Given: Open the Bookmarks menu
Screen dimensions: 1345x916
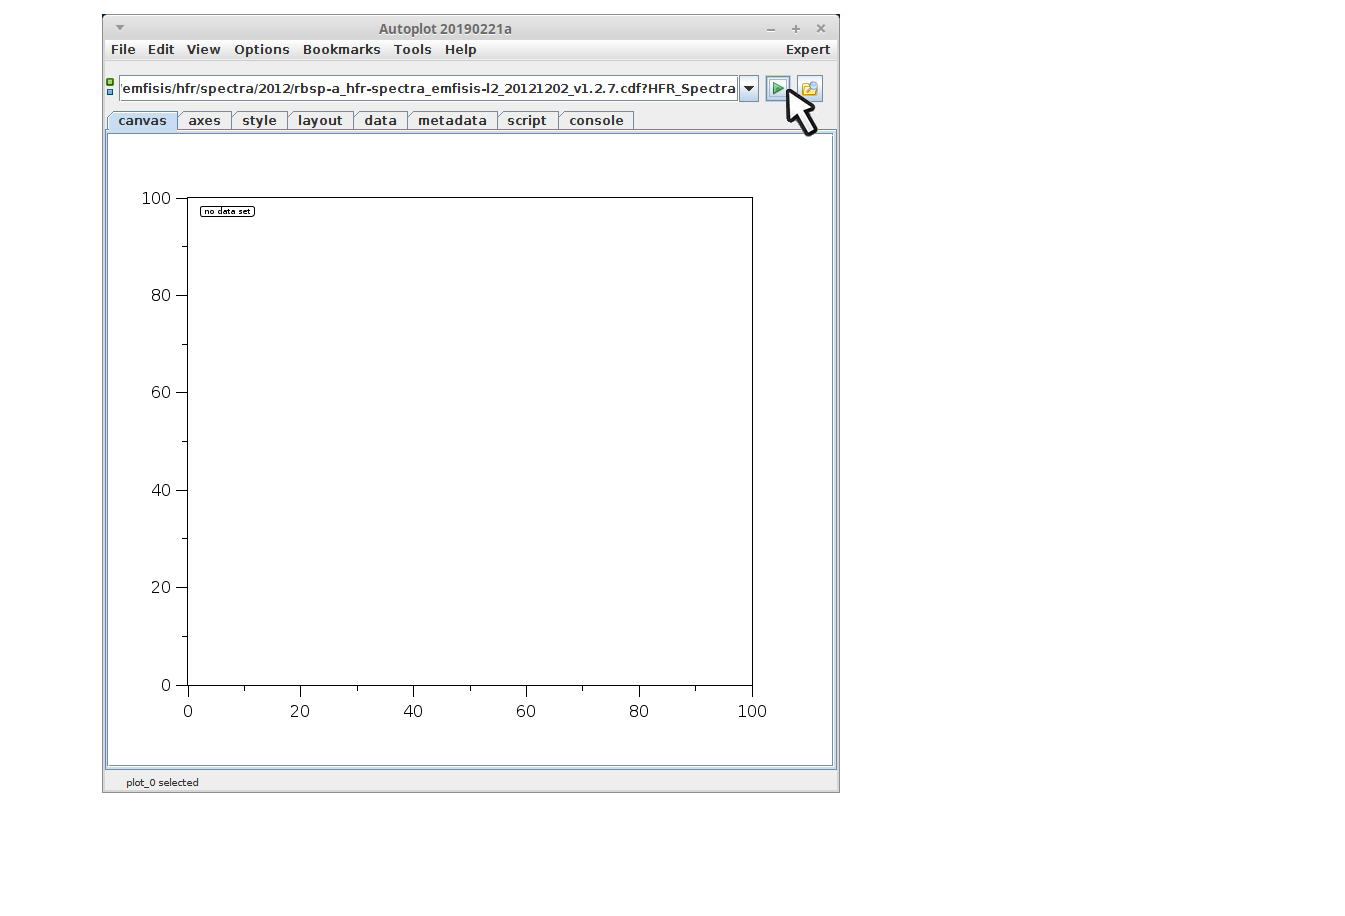Looking at the screenshot, I should point(341,50).
